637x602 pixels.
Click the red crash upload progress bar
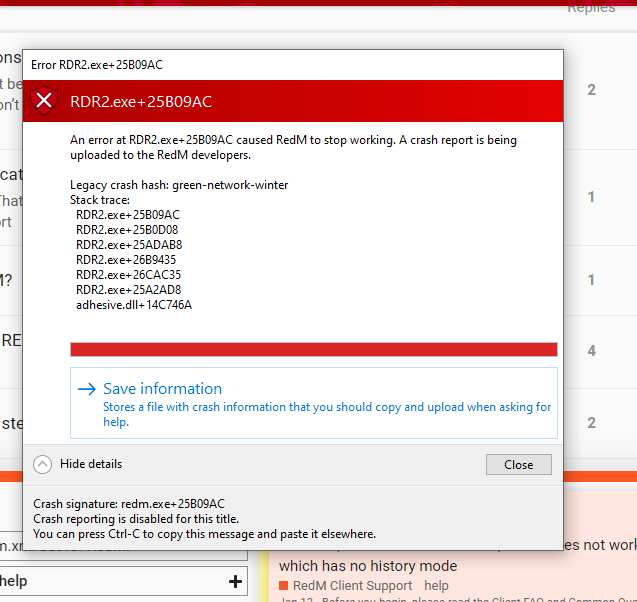[x=314, y=349]
